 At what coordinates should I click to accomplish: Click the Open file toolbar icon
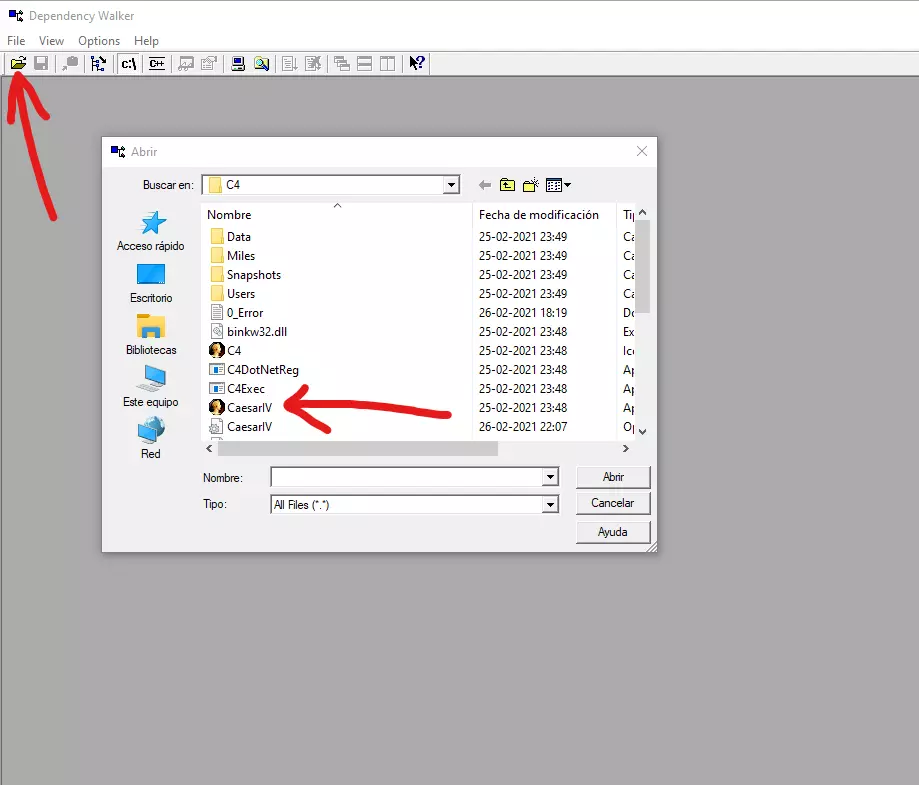point(18,63)
